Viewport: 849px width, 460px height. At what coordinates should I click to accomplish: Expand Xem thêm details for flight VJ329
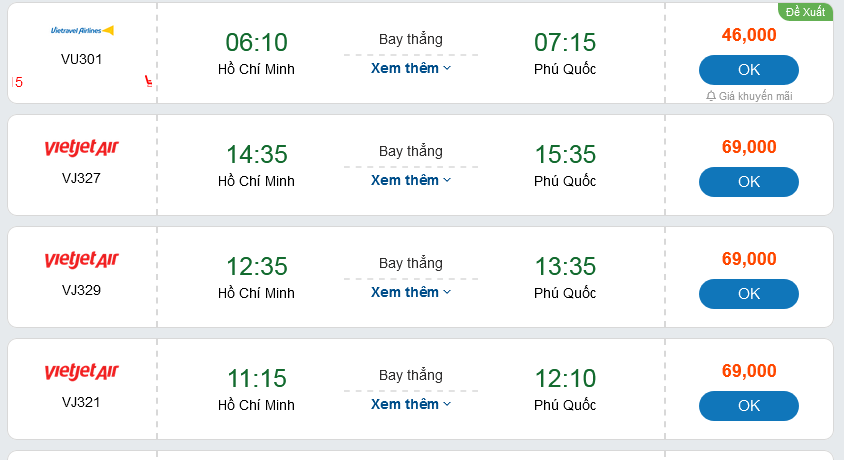point(411,292)
